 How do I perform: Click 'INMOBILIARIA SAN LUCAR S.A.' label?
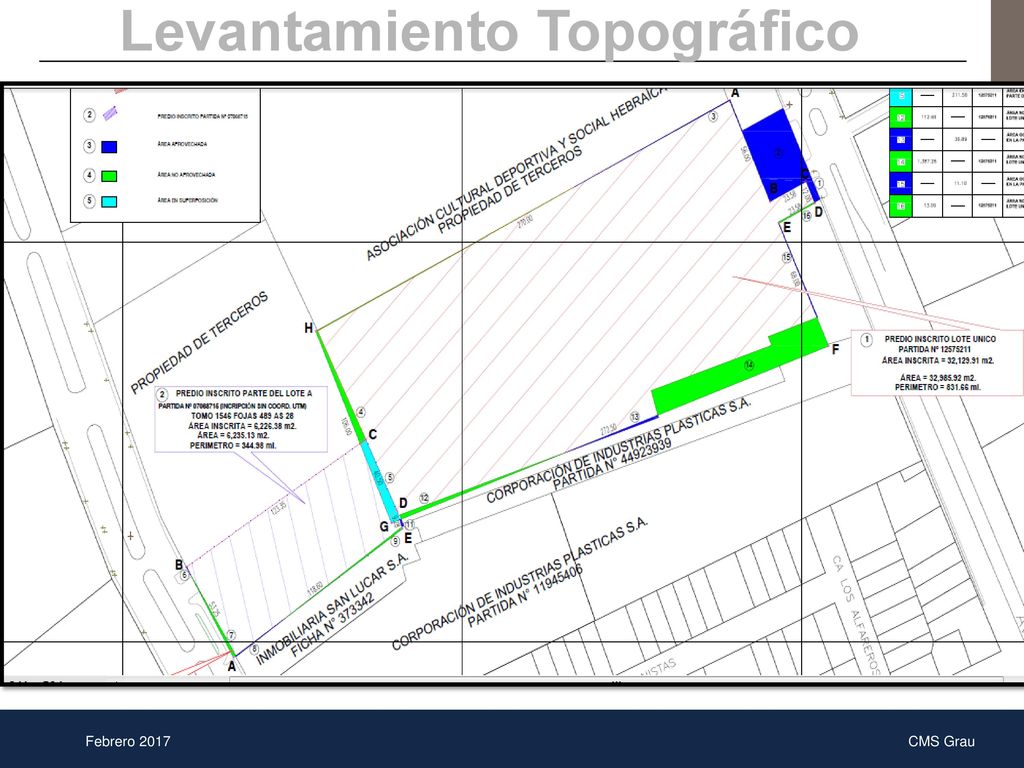tap(332, 609)
